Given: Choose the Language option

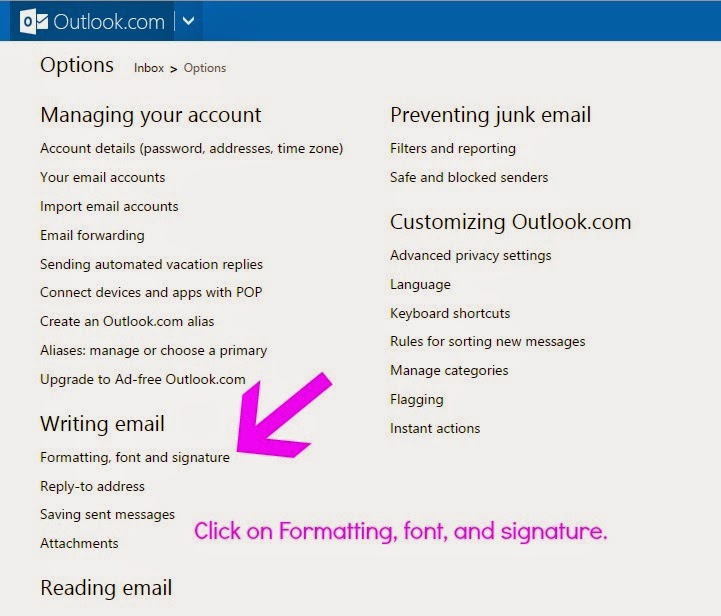Looking at the screenshot, I should (x=420, y=285).
